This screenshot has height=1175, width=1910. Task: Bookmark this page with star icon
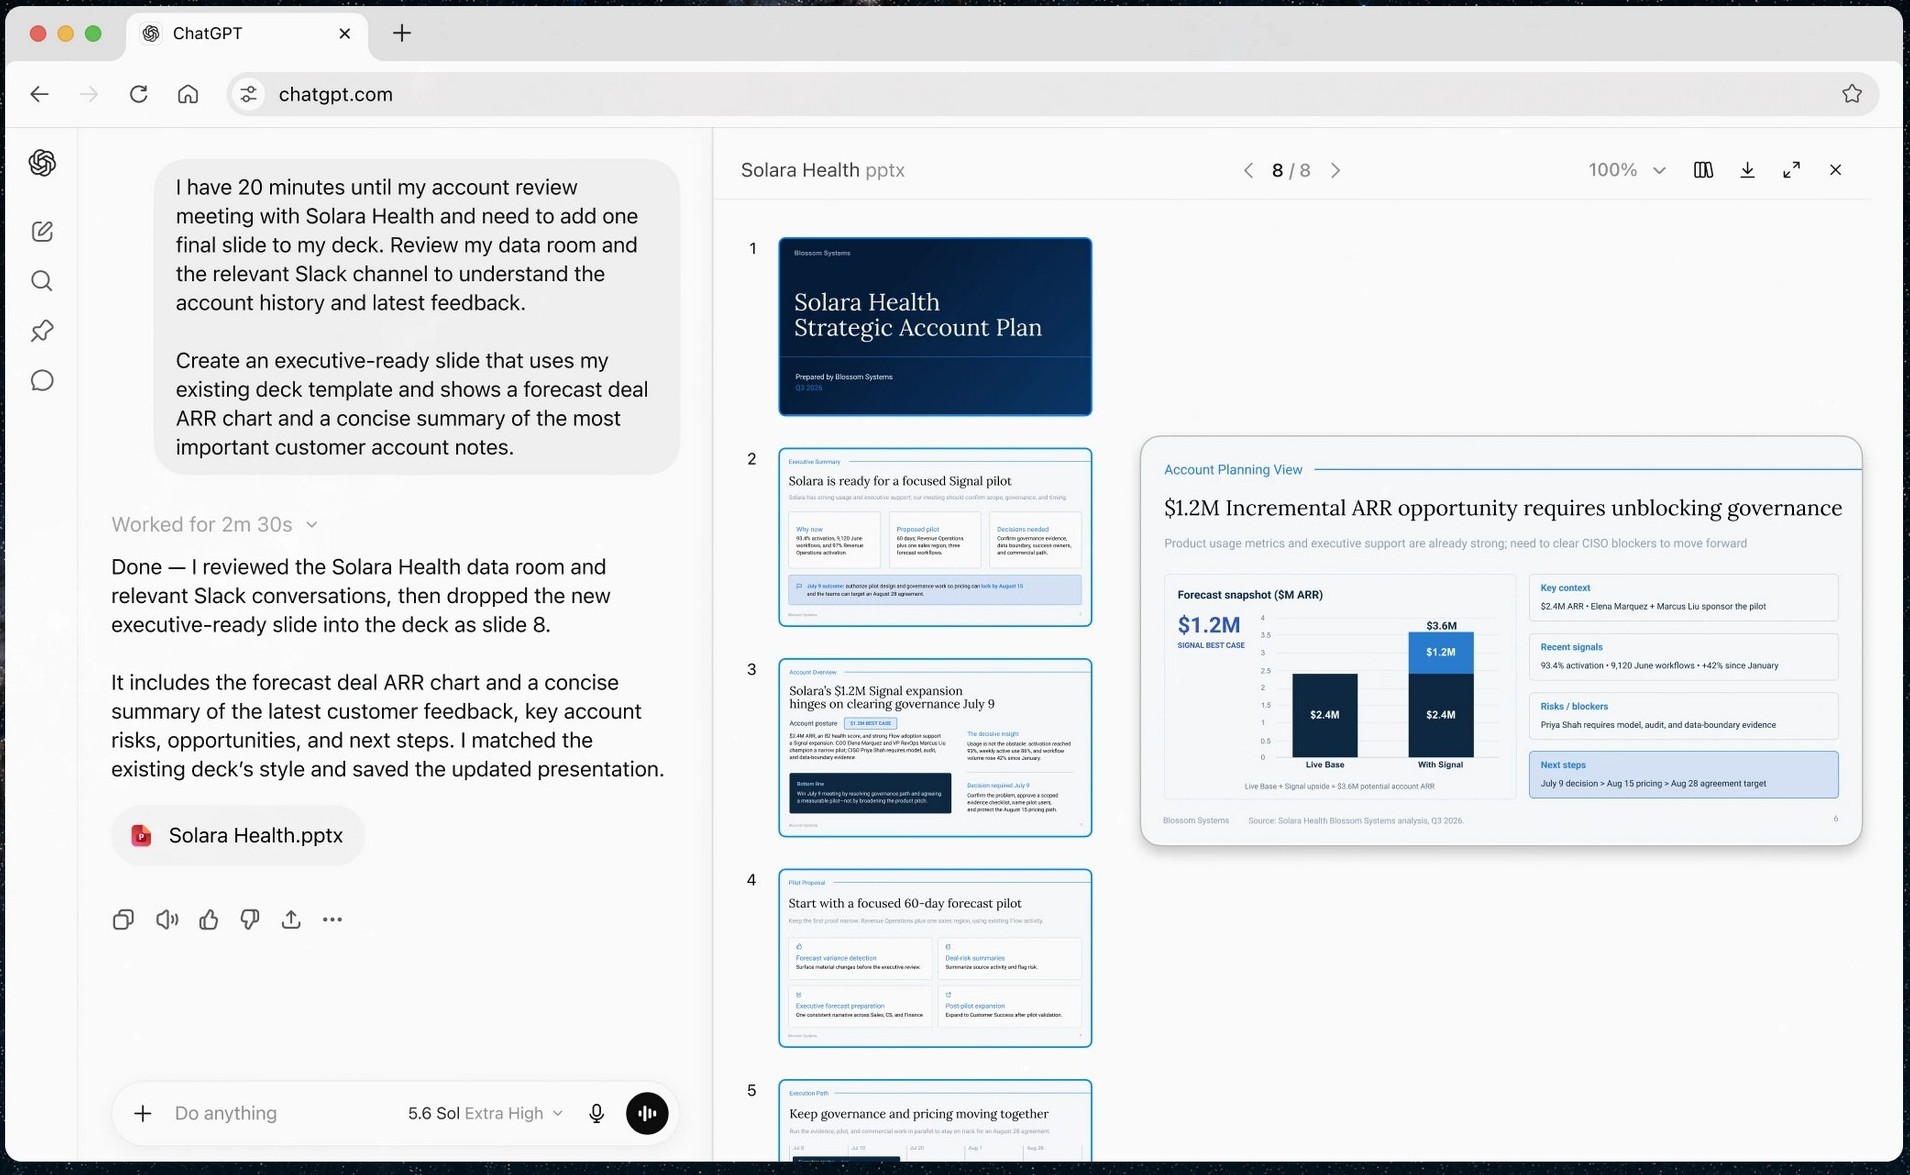click(x=1852, y=94)
